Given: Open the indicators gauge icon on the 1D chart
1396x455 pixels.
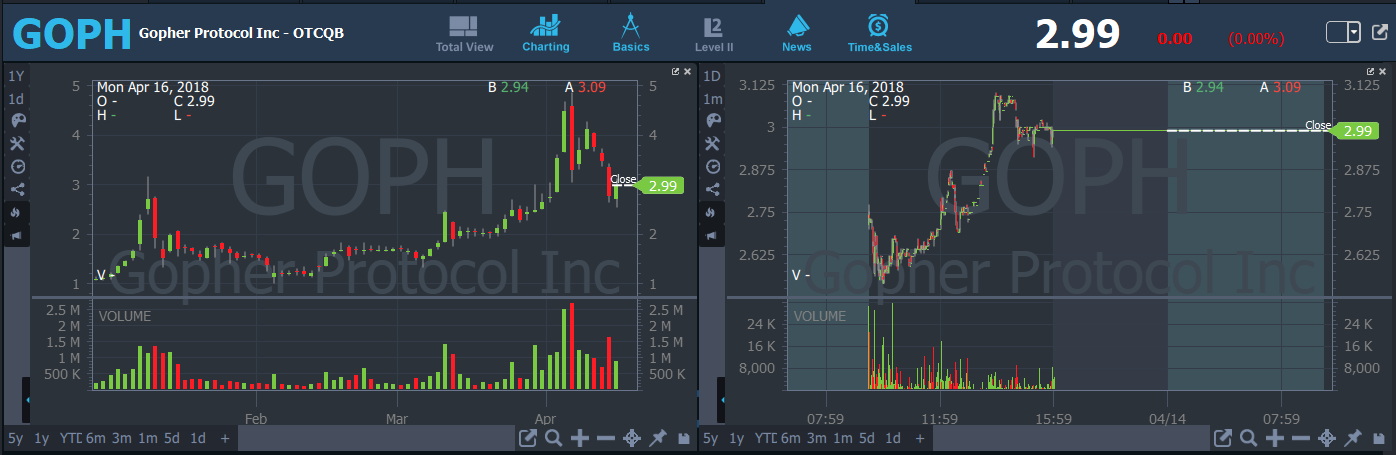Looking at the screenshot, I should pos(712,166).
